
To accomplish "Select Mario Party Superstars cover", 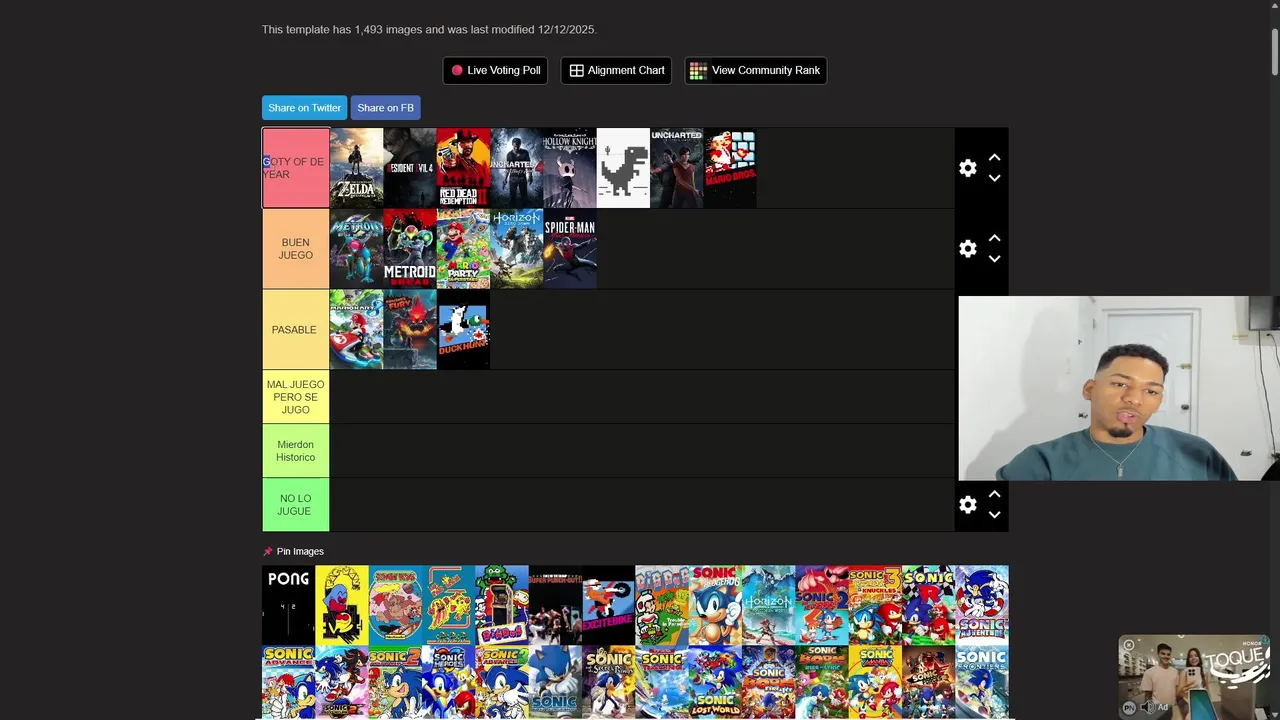I will click(x=463, y=249).
